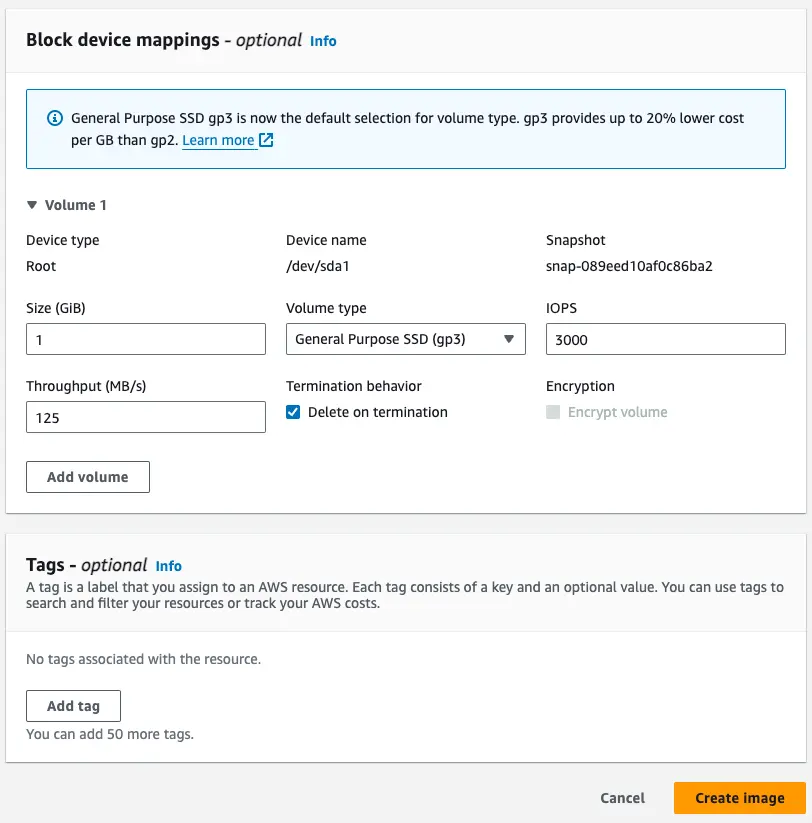Image resolution: width=812 pixels, height=823 pixels.
Task: Cancel the image creation
Action: (x=623, y=798)
